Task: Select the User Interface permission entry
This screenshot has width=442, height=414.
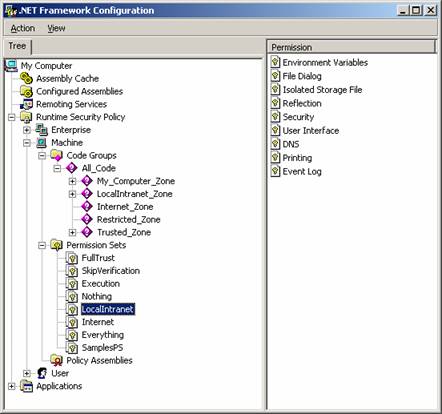Action: pyautogui.click(x=311, y=131)
